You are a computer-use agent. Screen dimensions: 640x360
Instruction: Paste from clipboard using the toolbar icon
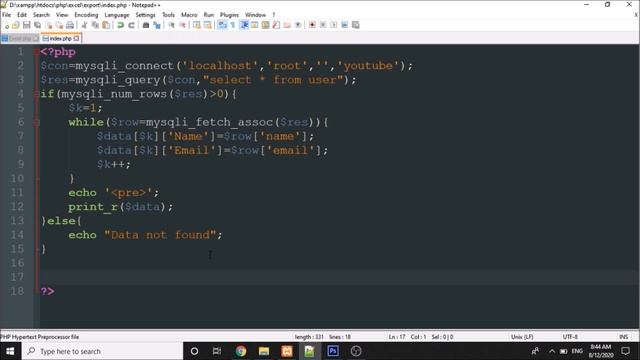pos(106,25)
